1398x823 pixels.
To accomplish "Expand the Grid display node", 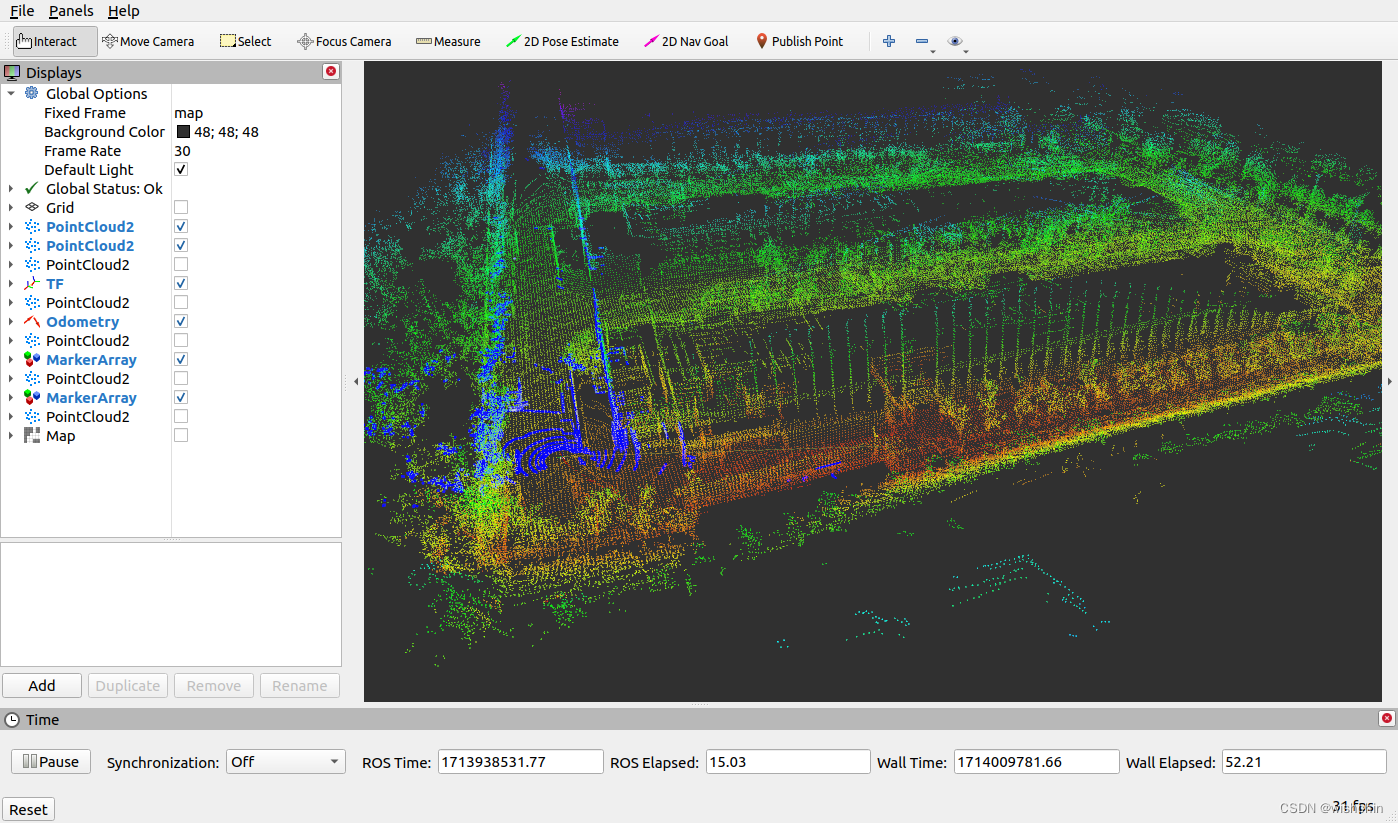I will pos(11,207).
